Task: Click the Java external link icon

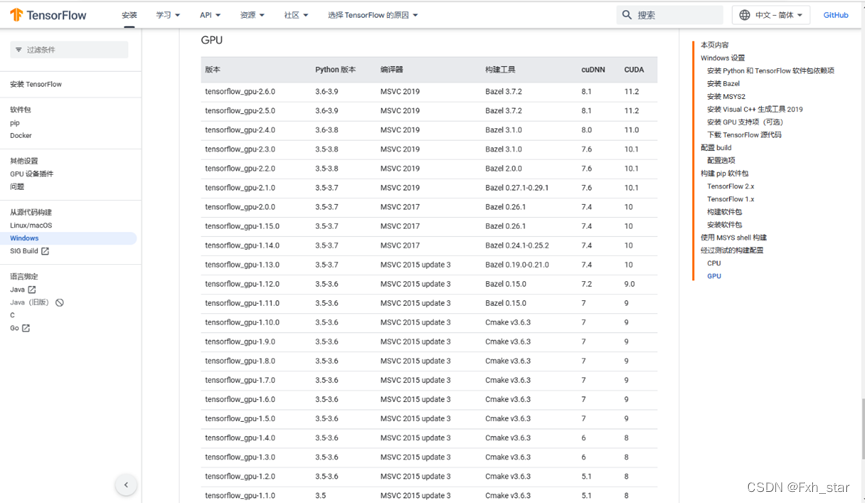Action: (x=32, y=290)
